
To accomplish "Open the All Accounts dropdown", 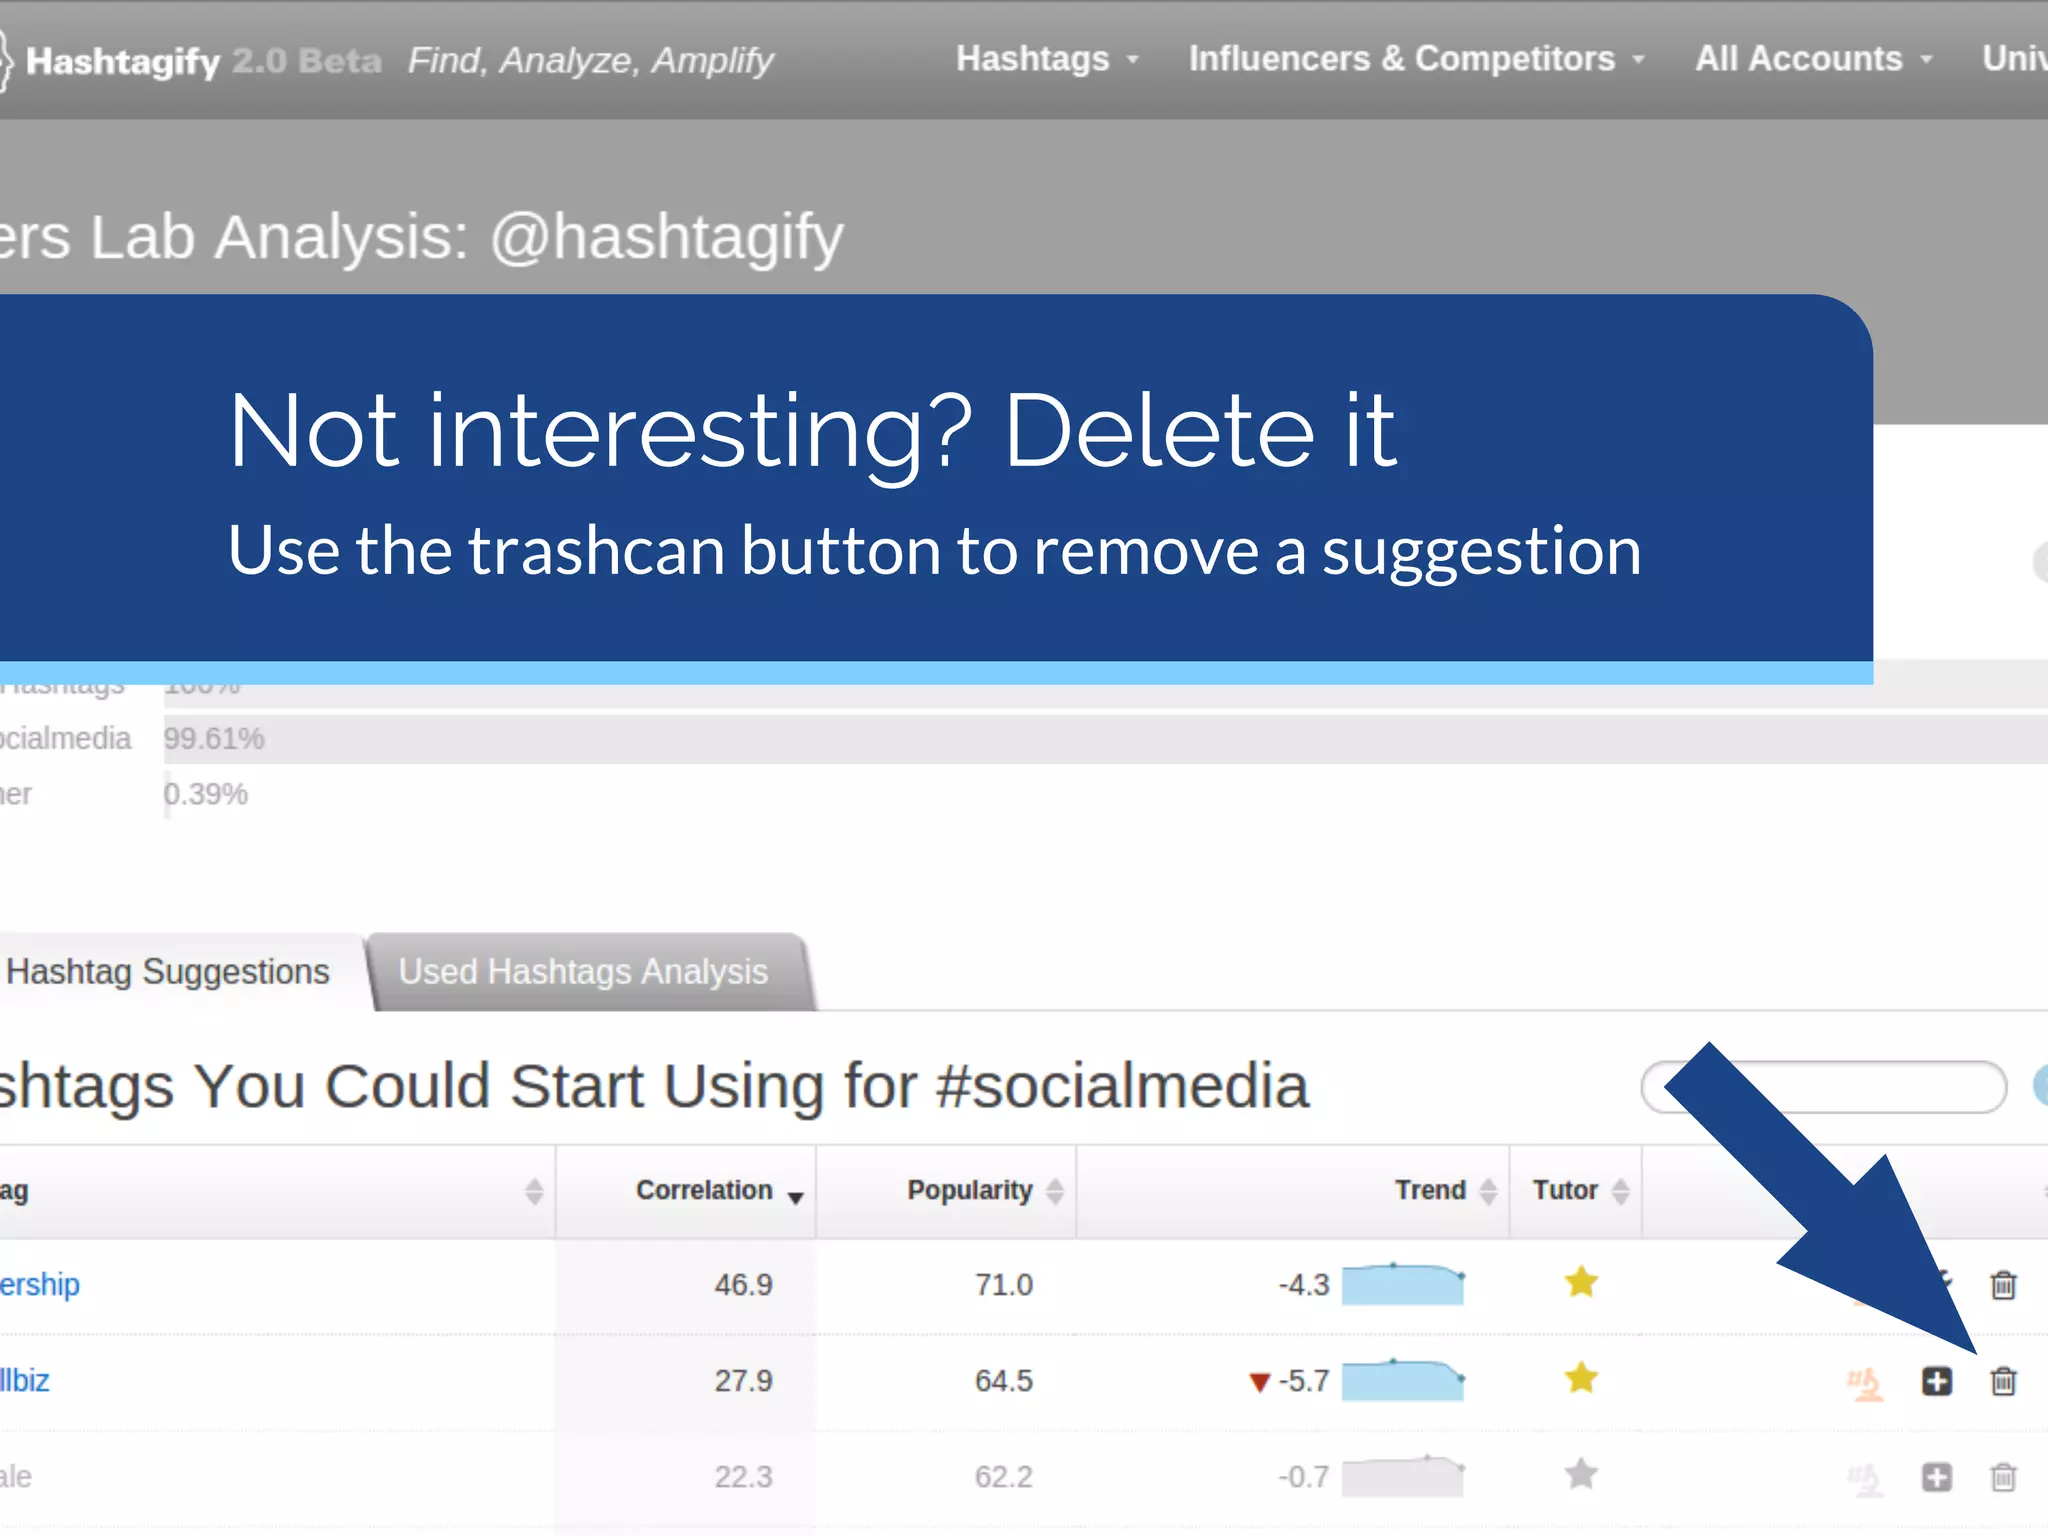I will click(1813, 59).
